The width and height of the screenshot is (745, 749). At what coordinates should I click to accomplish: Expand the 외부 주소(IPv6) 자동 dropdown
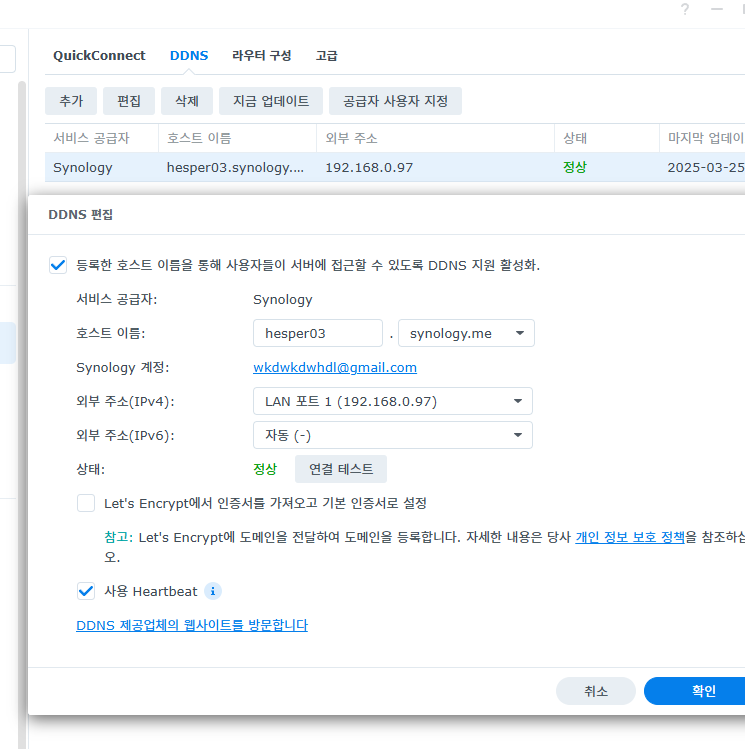393,435
